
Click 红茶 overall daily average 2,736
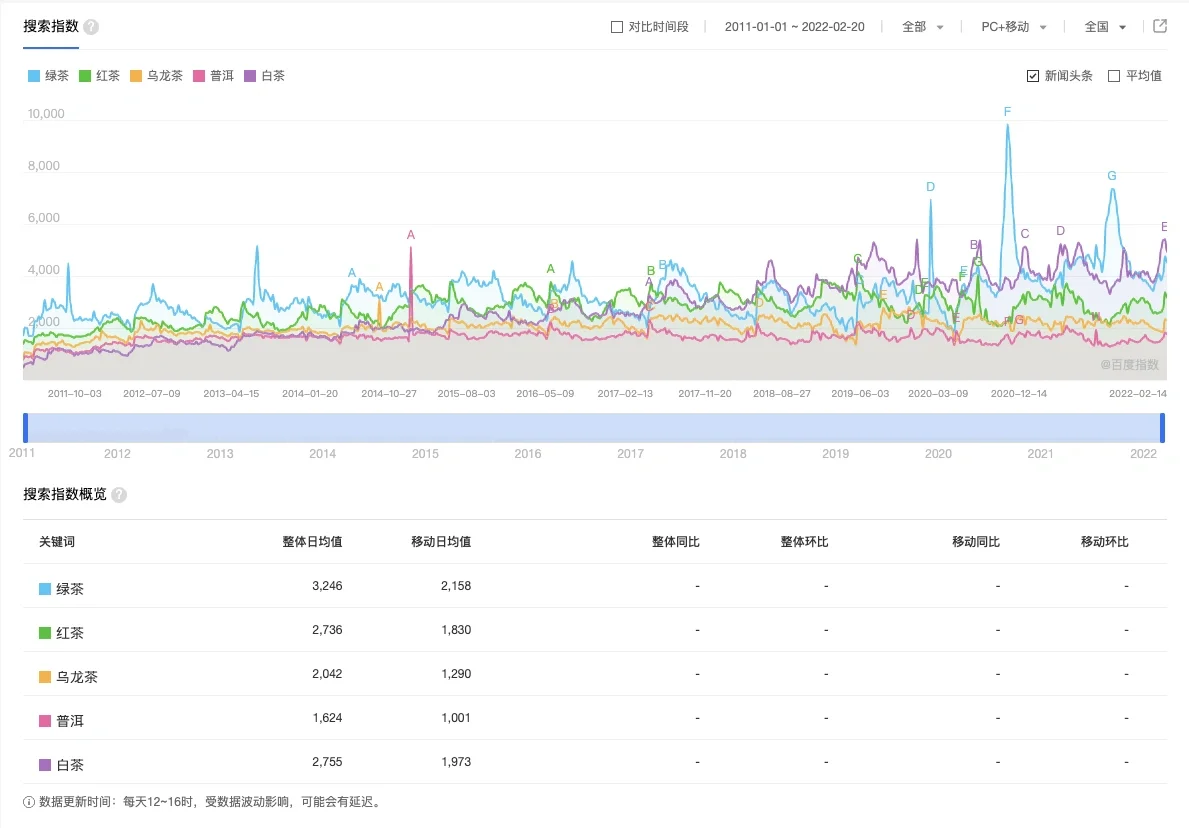tap(328, 630)
